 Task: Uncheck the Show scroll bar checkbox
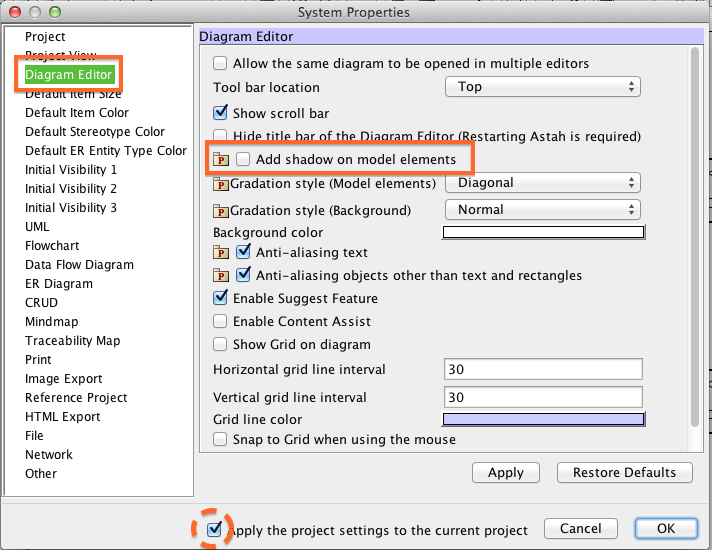pos(221,113)
